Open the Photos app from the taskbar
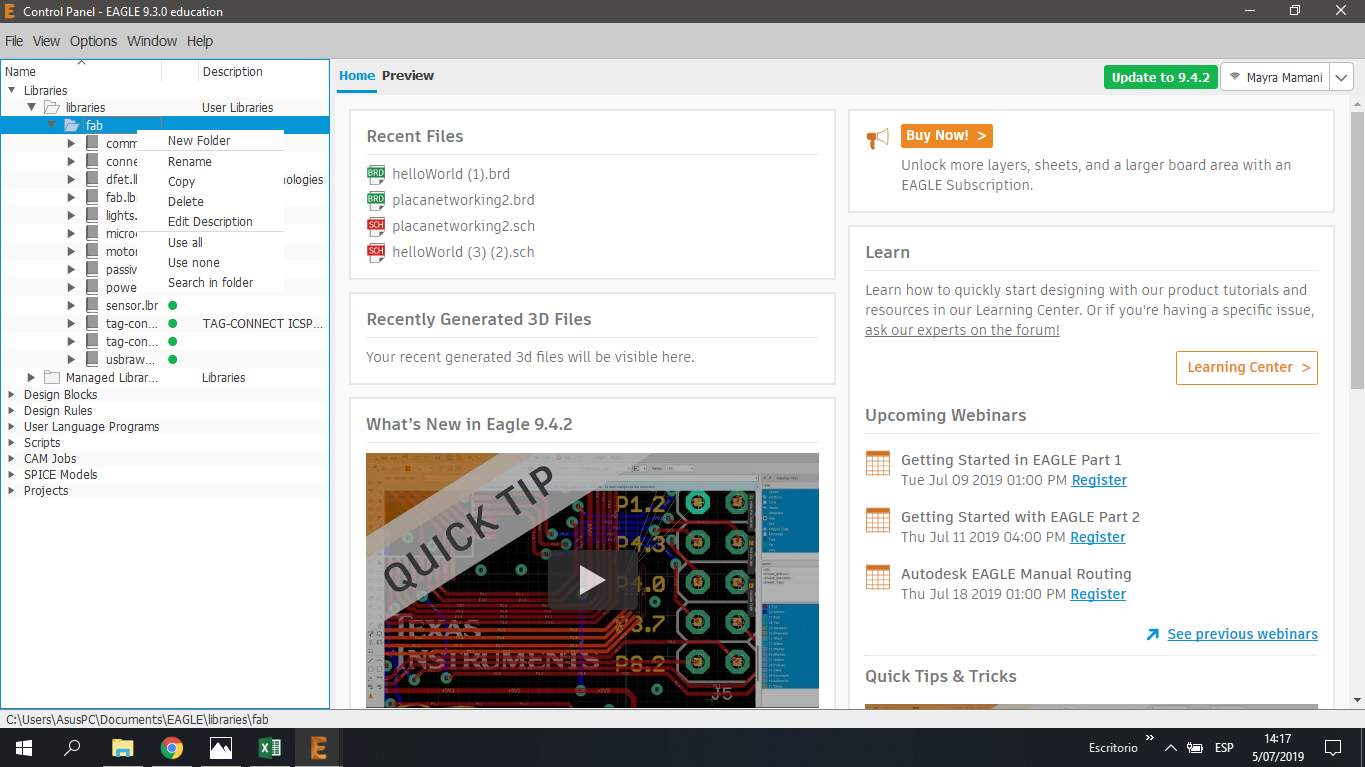1365x767 pixels. [221, 747]
